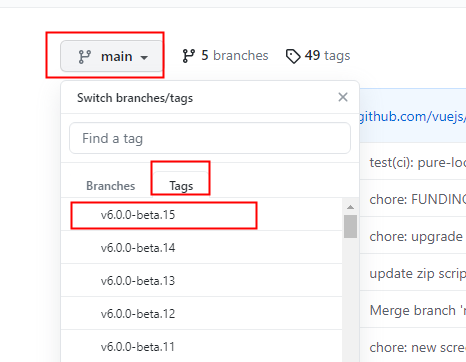Viewport: 466px width, 362px height.
Task: Close the Switch branches/tags popup
Action: point(343,97)
